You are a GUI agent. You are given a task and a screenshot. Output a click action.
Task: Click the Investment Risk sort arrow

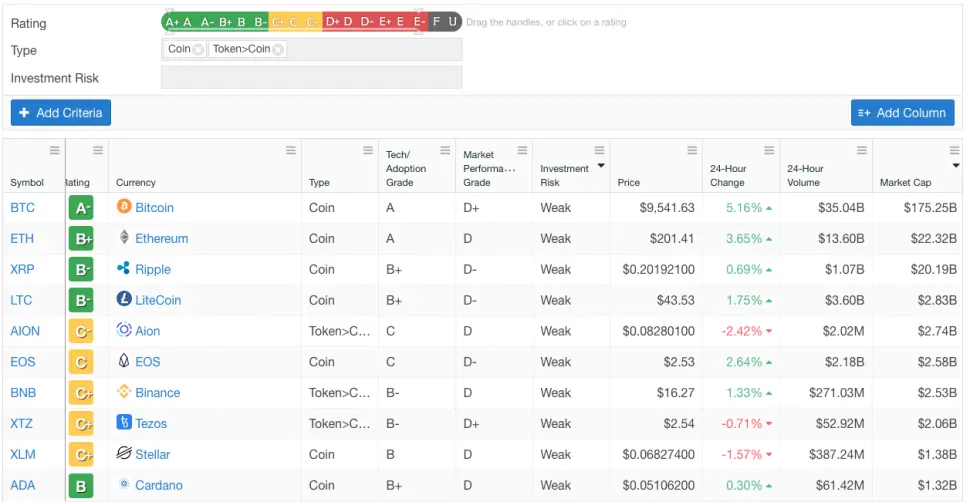(601, 165)
